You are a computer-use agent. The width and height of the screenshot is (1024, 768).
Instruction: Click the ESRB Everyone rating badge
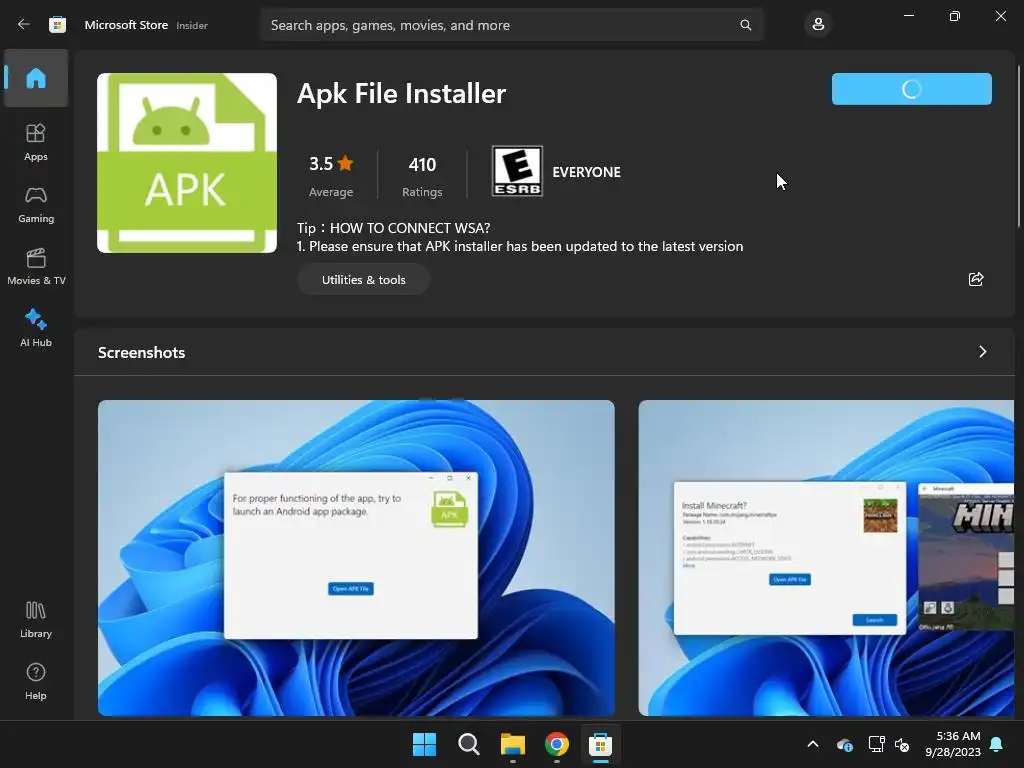coord(517,171)
